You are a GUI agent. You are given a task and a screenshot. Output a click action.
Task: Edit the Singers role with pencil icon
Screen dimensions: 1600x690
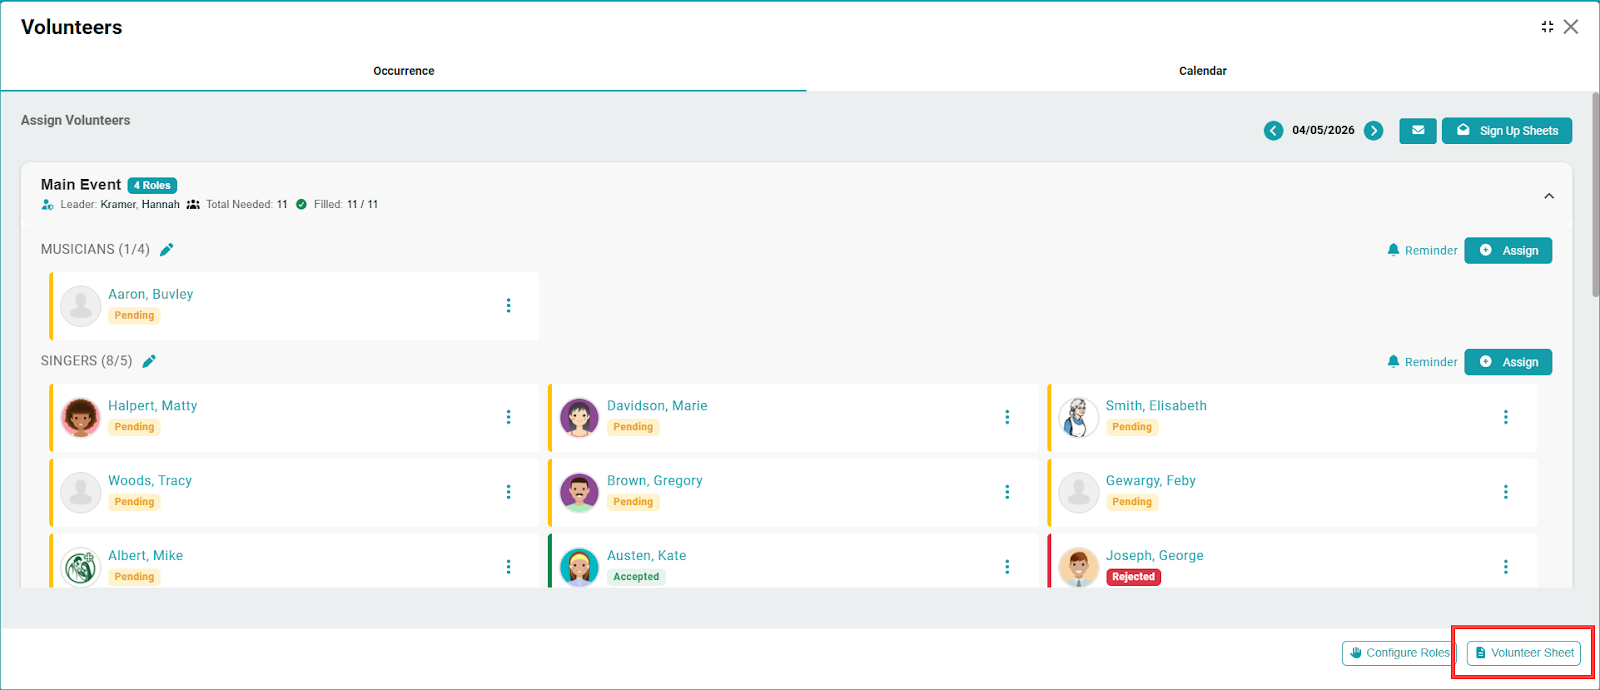(x=149, y=361)
